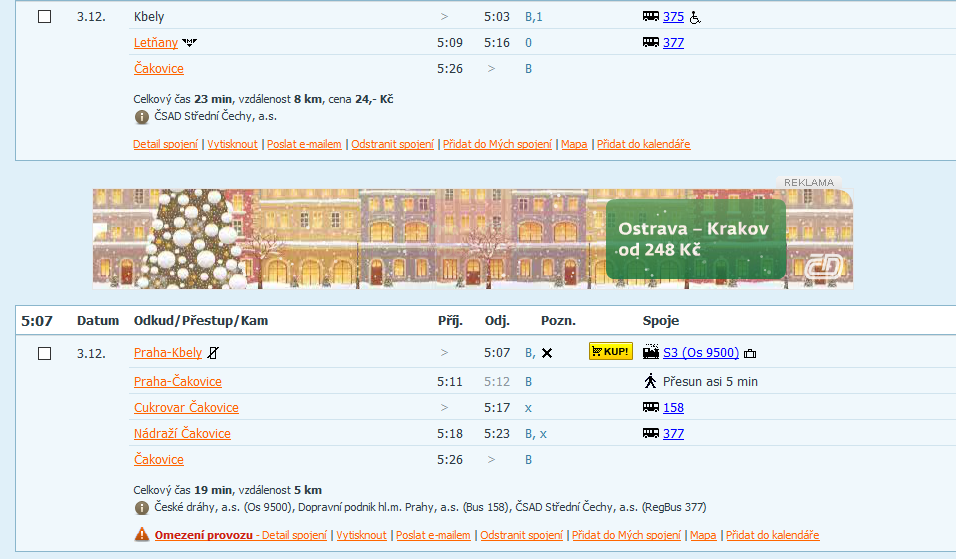
Task: Click the train icon before S3 (Os 9500)
Action: [651, 352]
